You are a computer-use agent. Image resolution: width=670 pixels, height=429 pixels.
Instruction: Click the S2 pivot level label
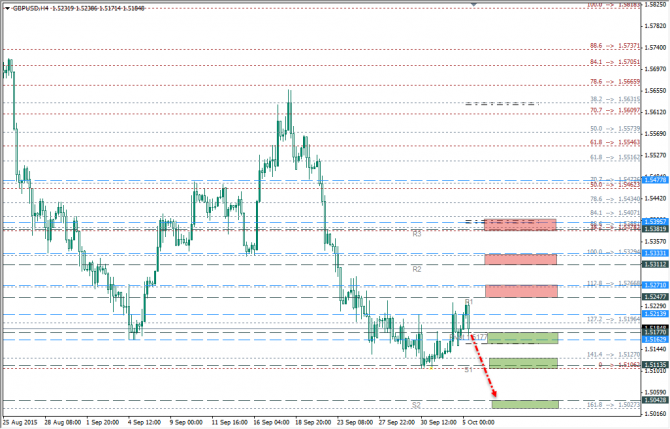[417, 404]
